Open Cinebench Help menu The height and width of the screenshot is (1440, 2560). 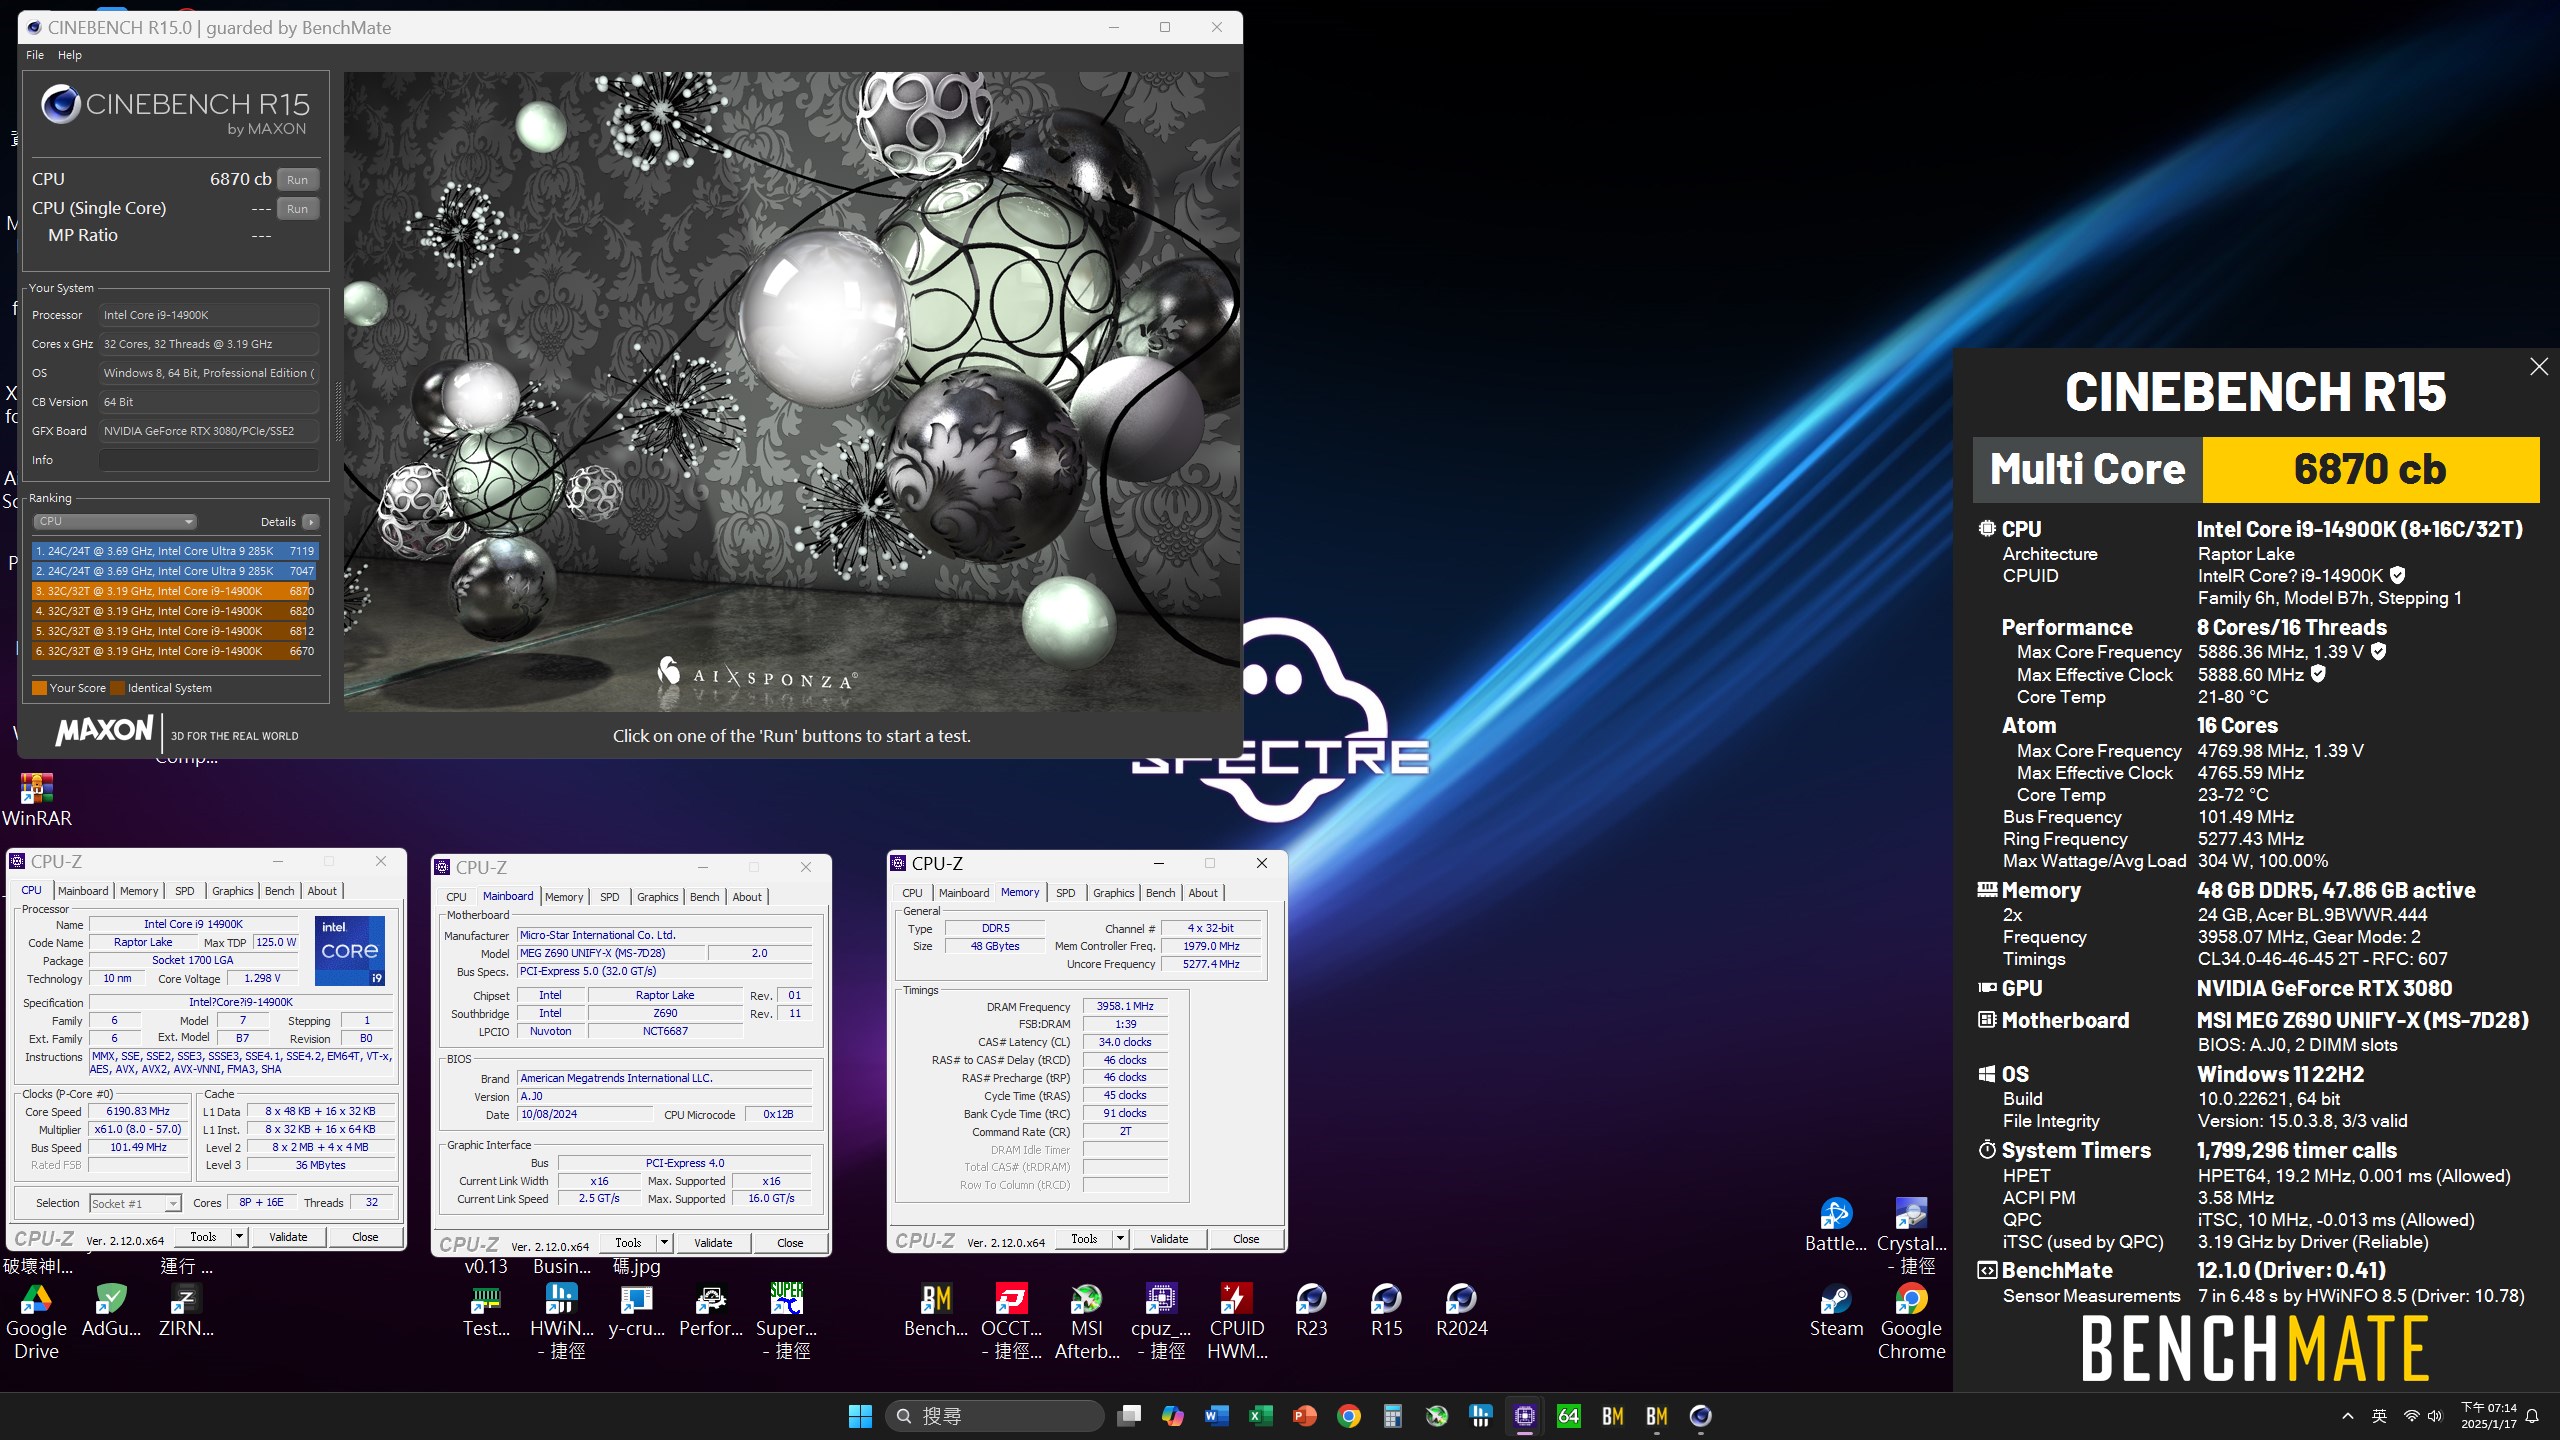coord(69,55)
